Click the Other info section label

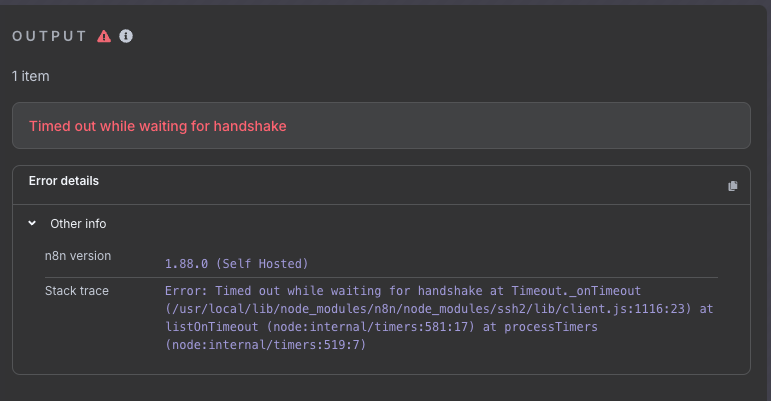pos(78,224)
